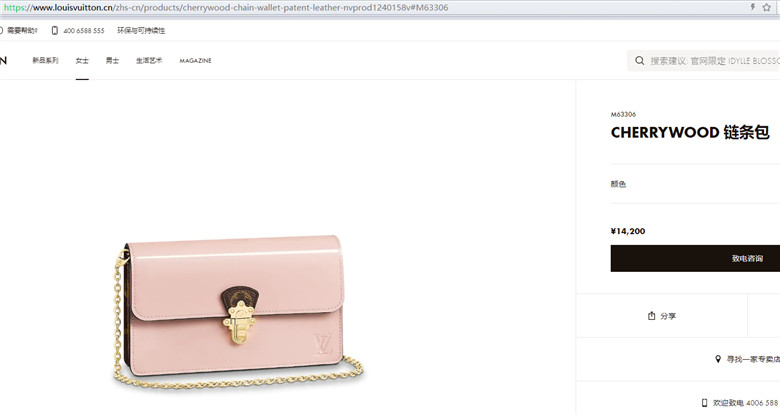Open the 寻找一家专卖店 link

pos(753,359)
